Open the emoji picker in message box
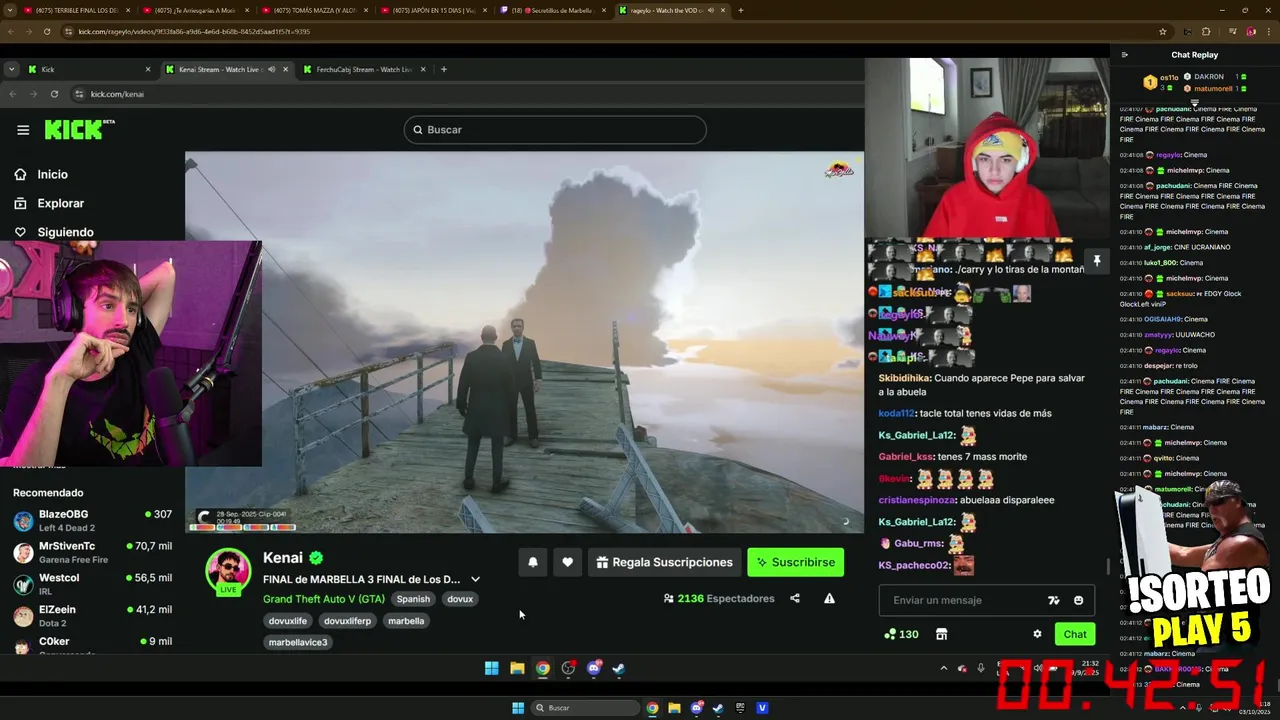The height and width of the screenshot is (720, 1280). 1078,600
